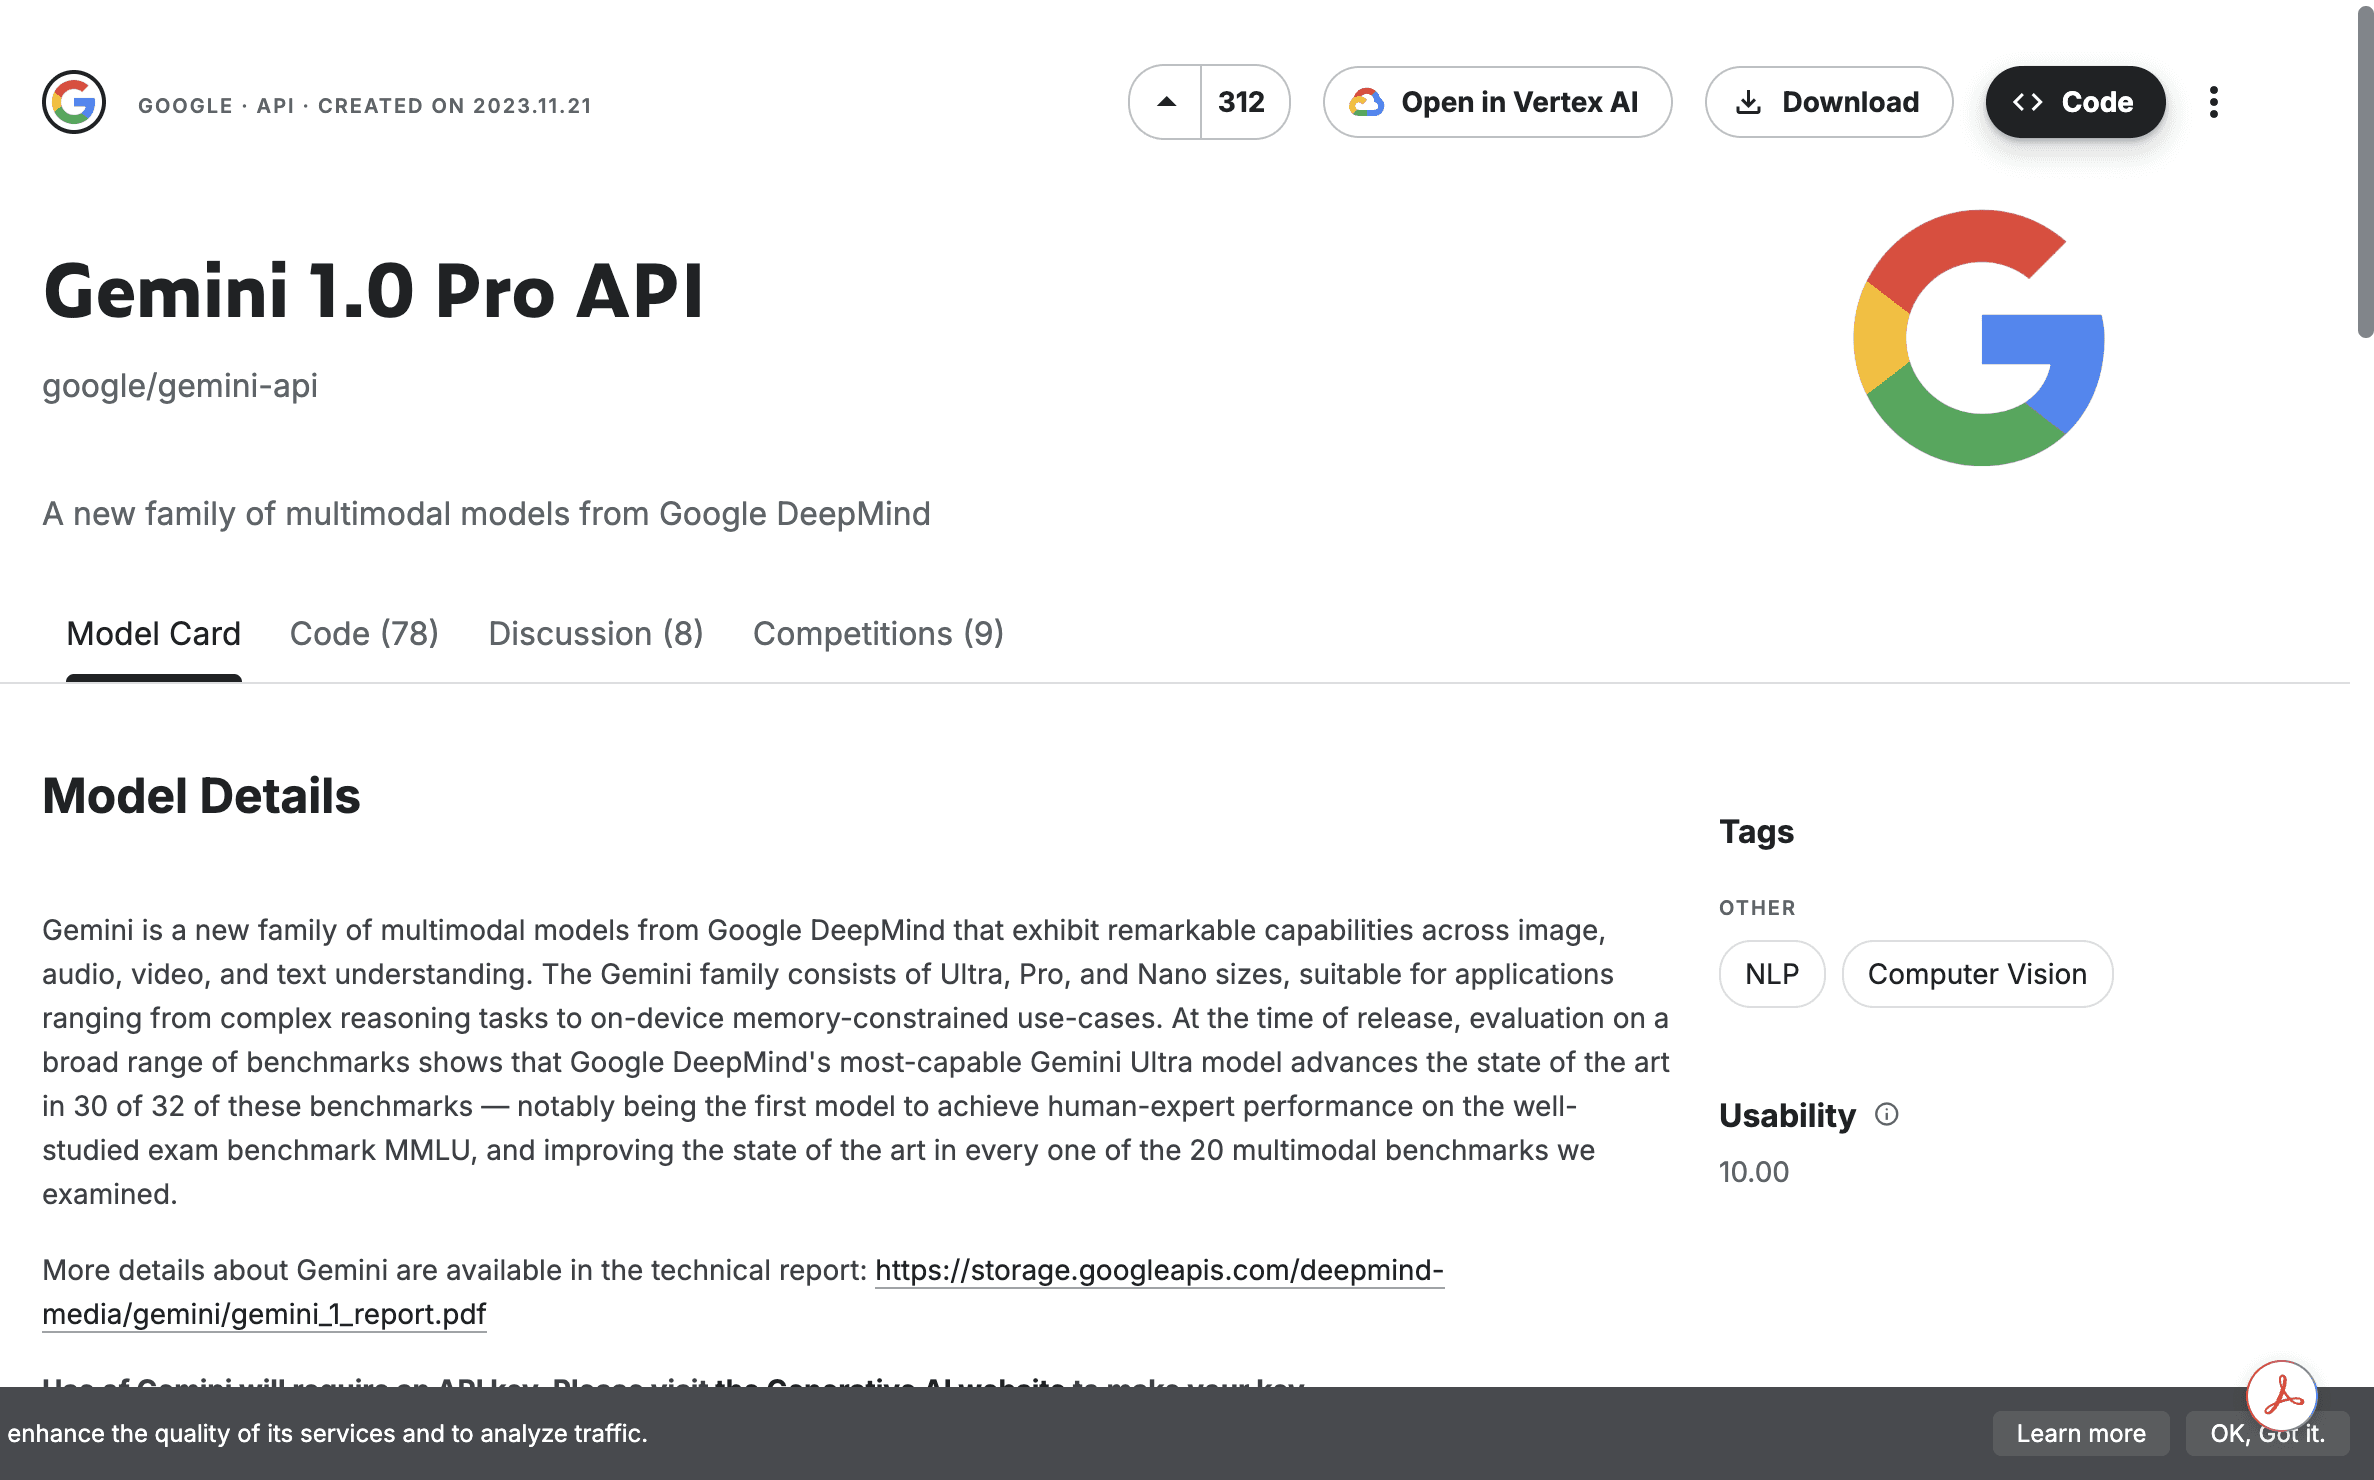This screenshot has width=2374, height=1480.
Task: Open the model in Vertex AI
Action: click(x=1497, y=102)
